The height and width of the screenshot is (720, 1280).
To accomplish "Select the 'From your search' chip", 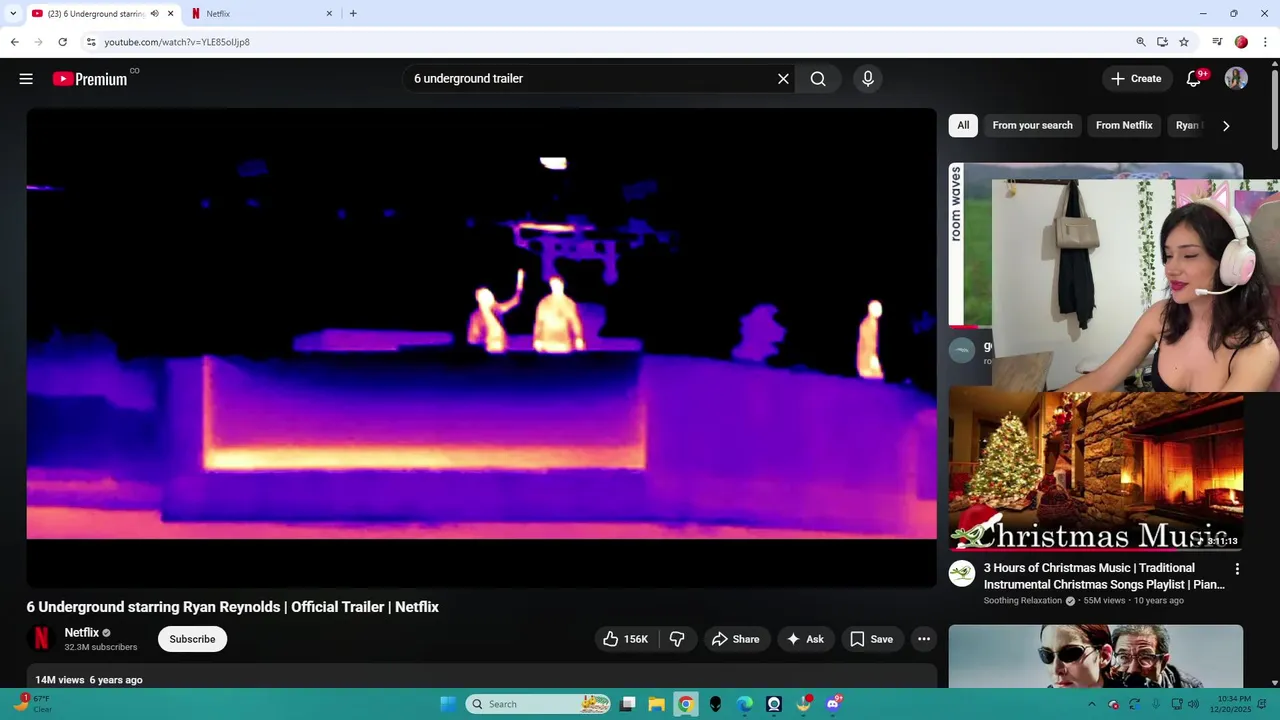I will 1032,125.
